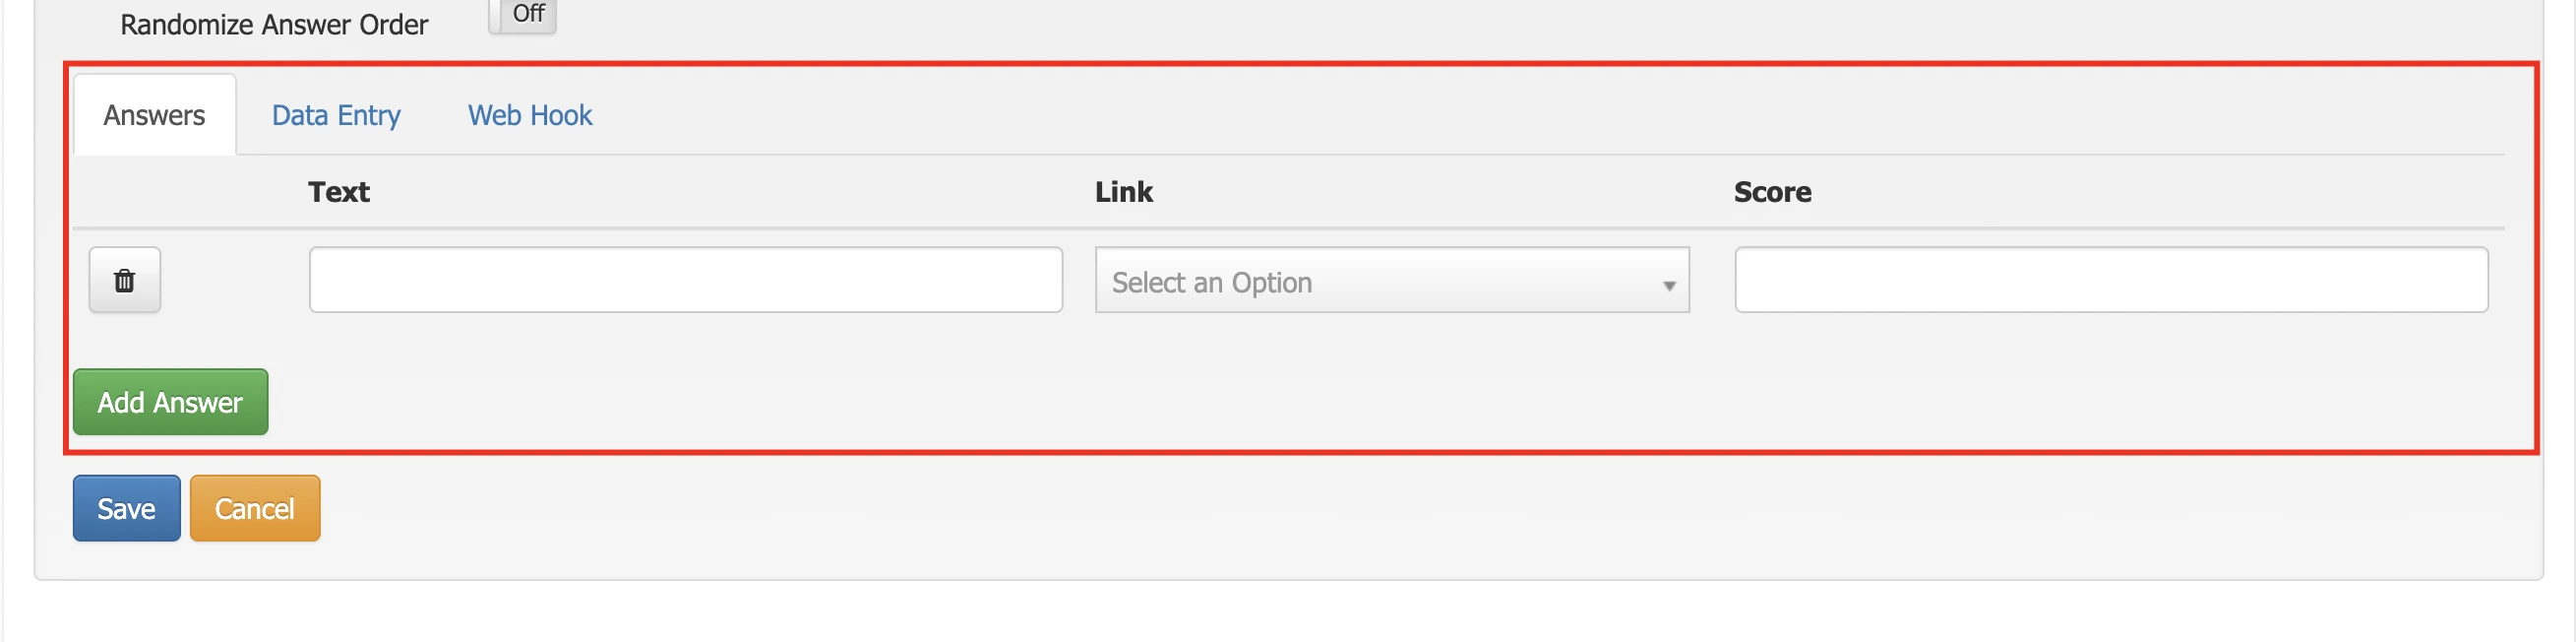Click the dropdown arrow in the Link column

point(1668,286)
